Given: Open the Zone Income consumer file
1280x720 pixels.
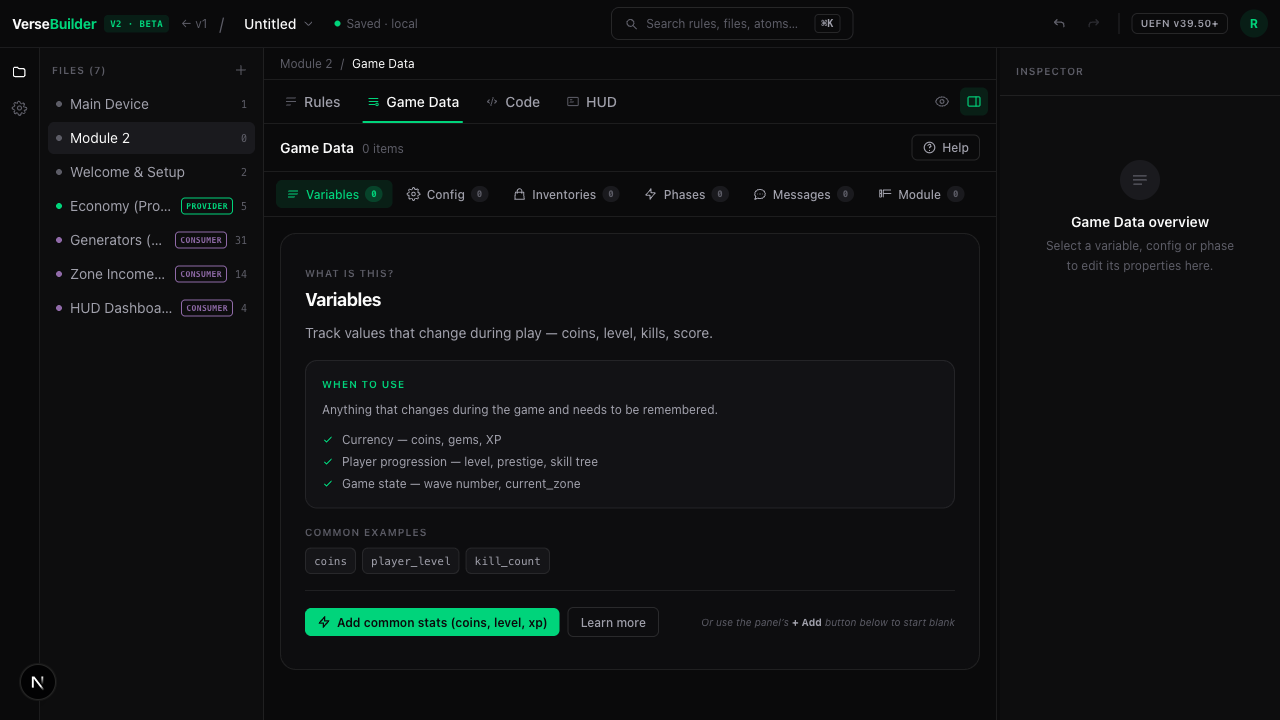Looking at the screenshot, I should [151, 274].
